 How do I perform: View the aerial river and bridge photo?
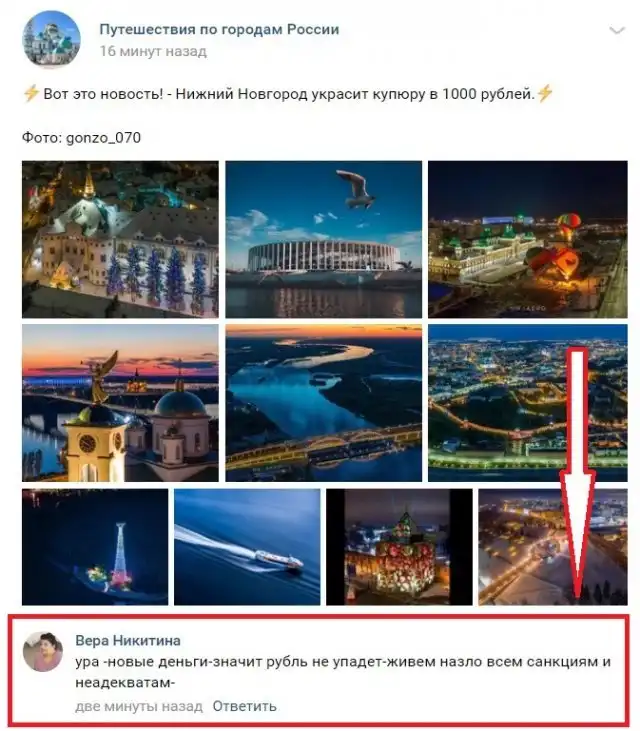click(323, 403)
